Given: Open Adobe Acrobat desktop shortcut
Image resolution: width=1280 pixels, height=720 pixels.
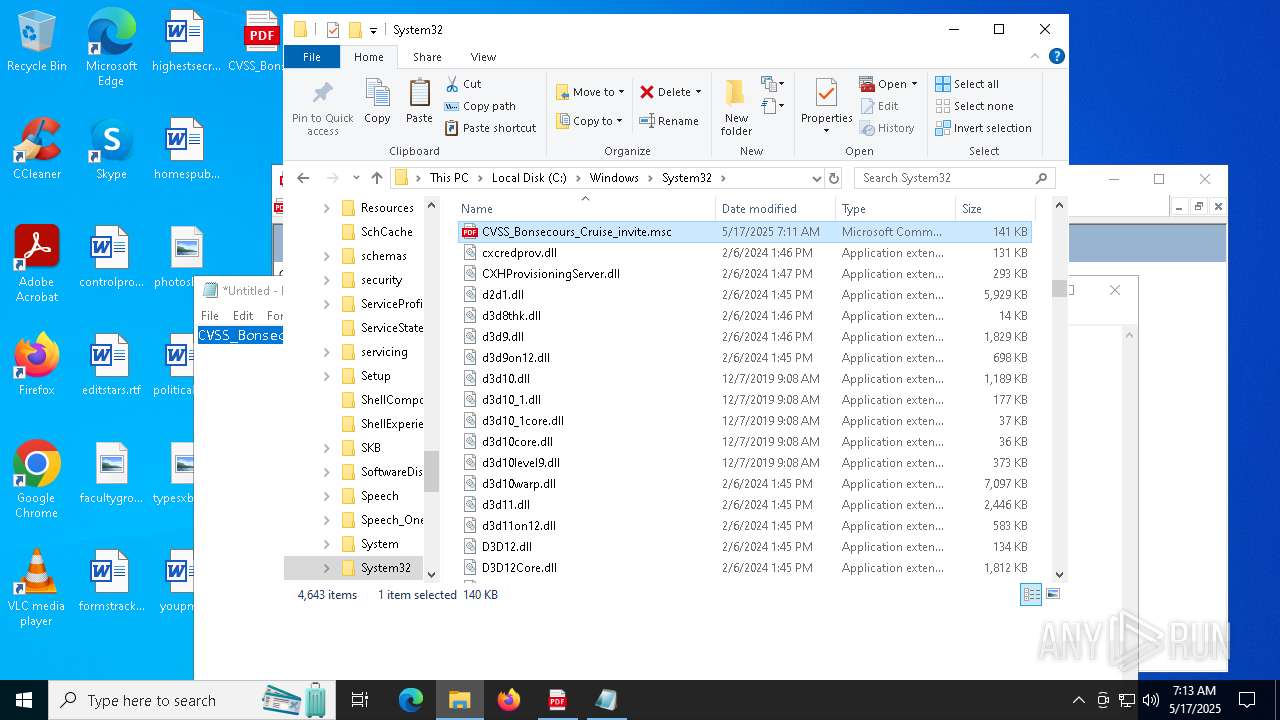Looking at the screenshot, I should pyautogui.click(x=37, y=264).
